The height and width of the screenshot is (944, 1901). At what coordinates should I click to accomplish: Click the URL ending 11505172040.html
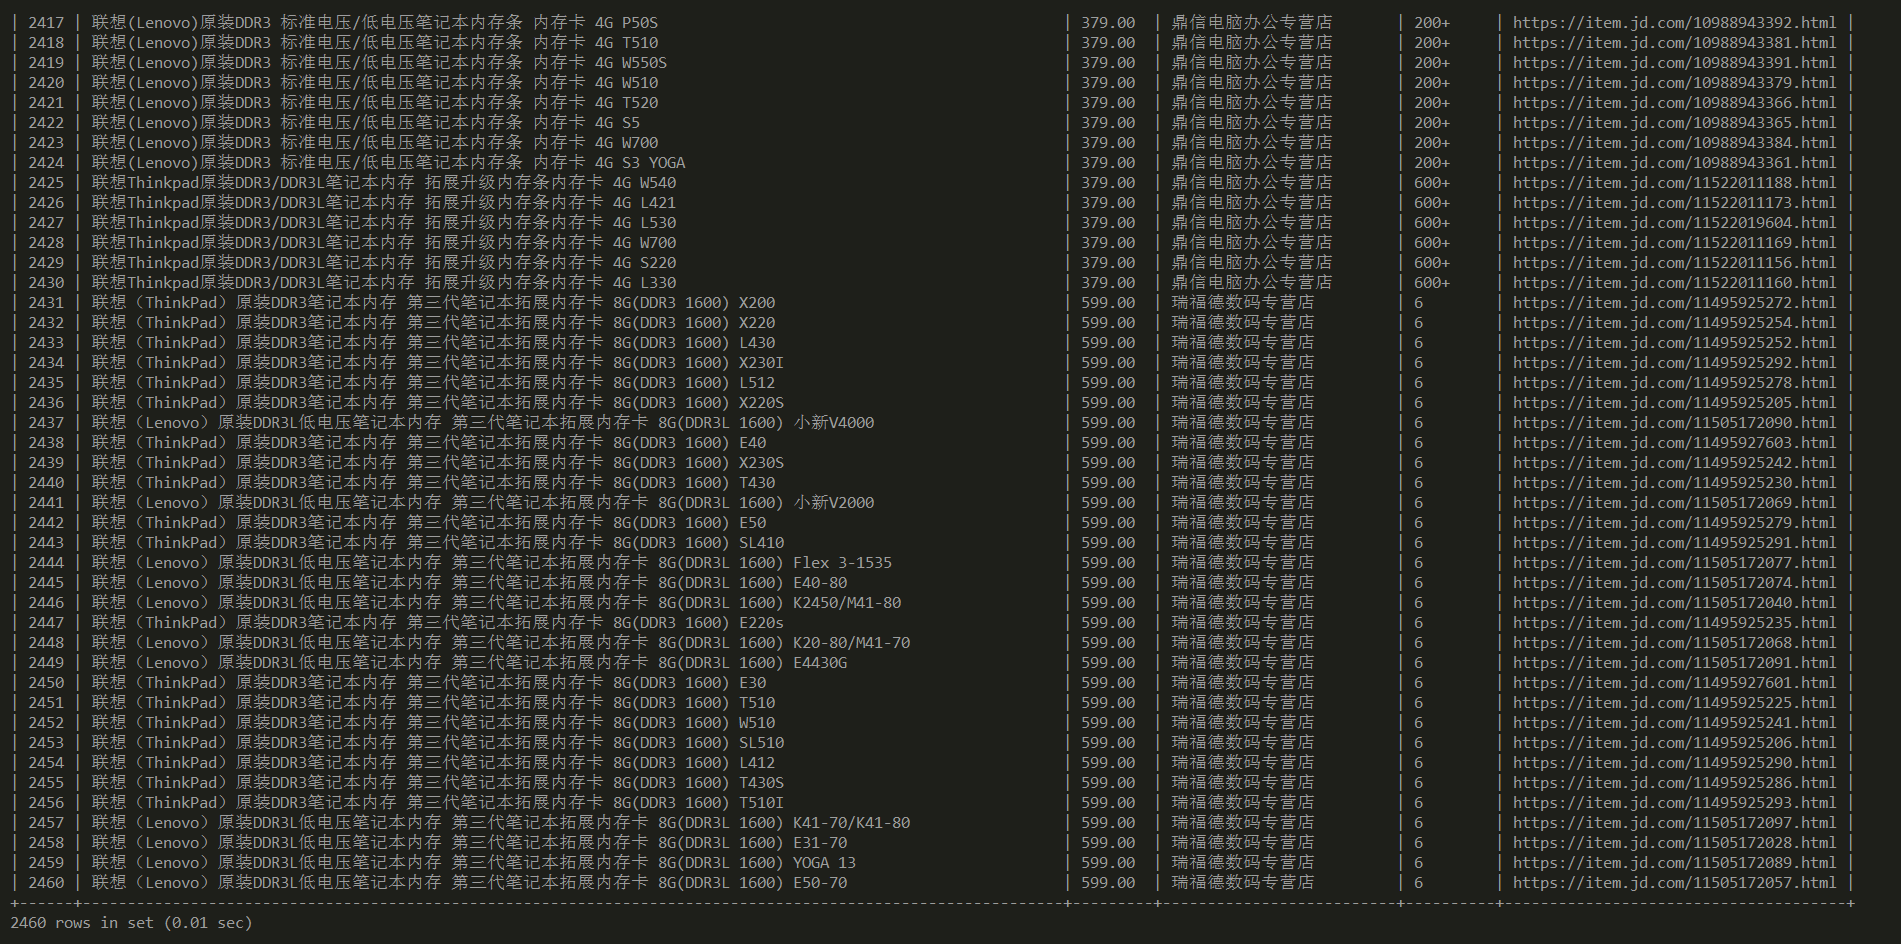(x=1674, y=602)
